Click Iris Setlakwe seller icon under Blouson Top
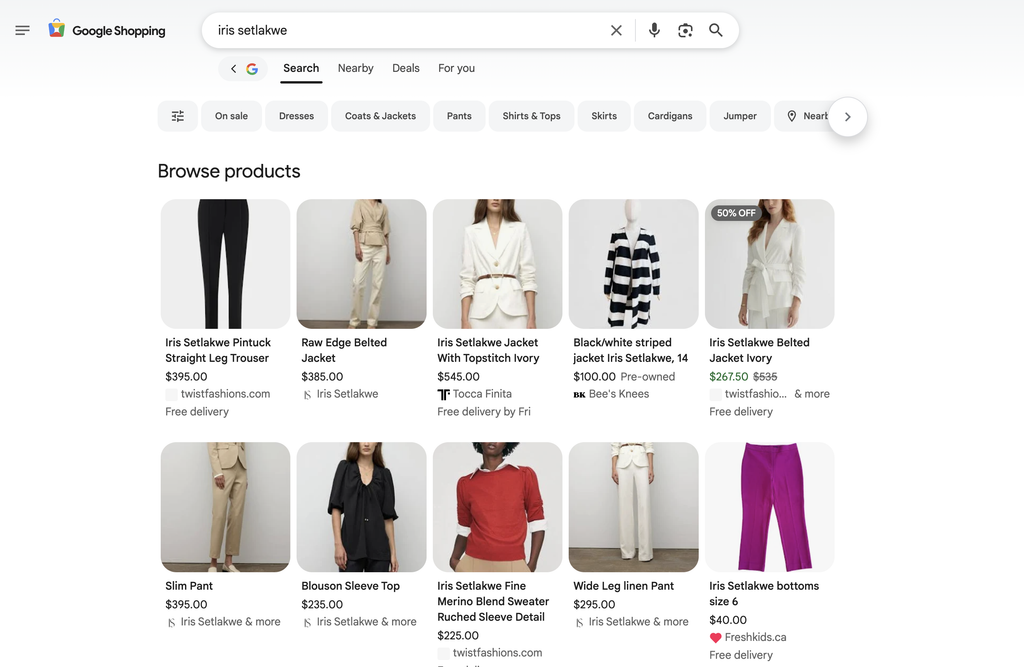Image resolution: width=1024 pixels, height=667 pixels. point(307,623)
